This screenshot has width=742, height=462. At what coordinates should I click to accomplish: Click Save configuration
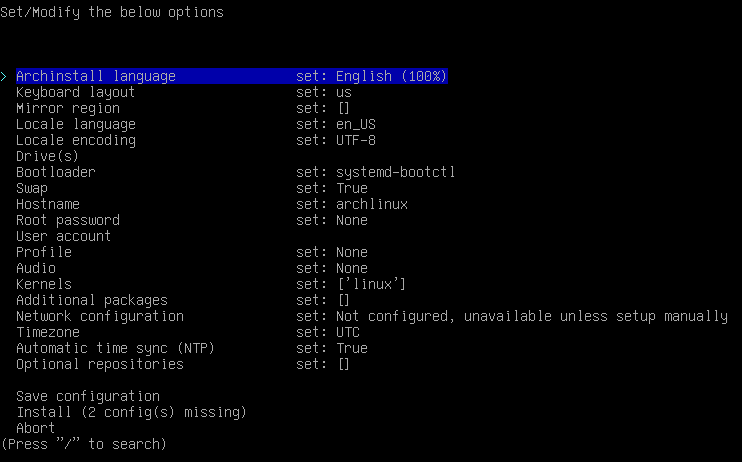(88, 396)
